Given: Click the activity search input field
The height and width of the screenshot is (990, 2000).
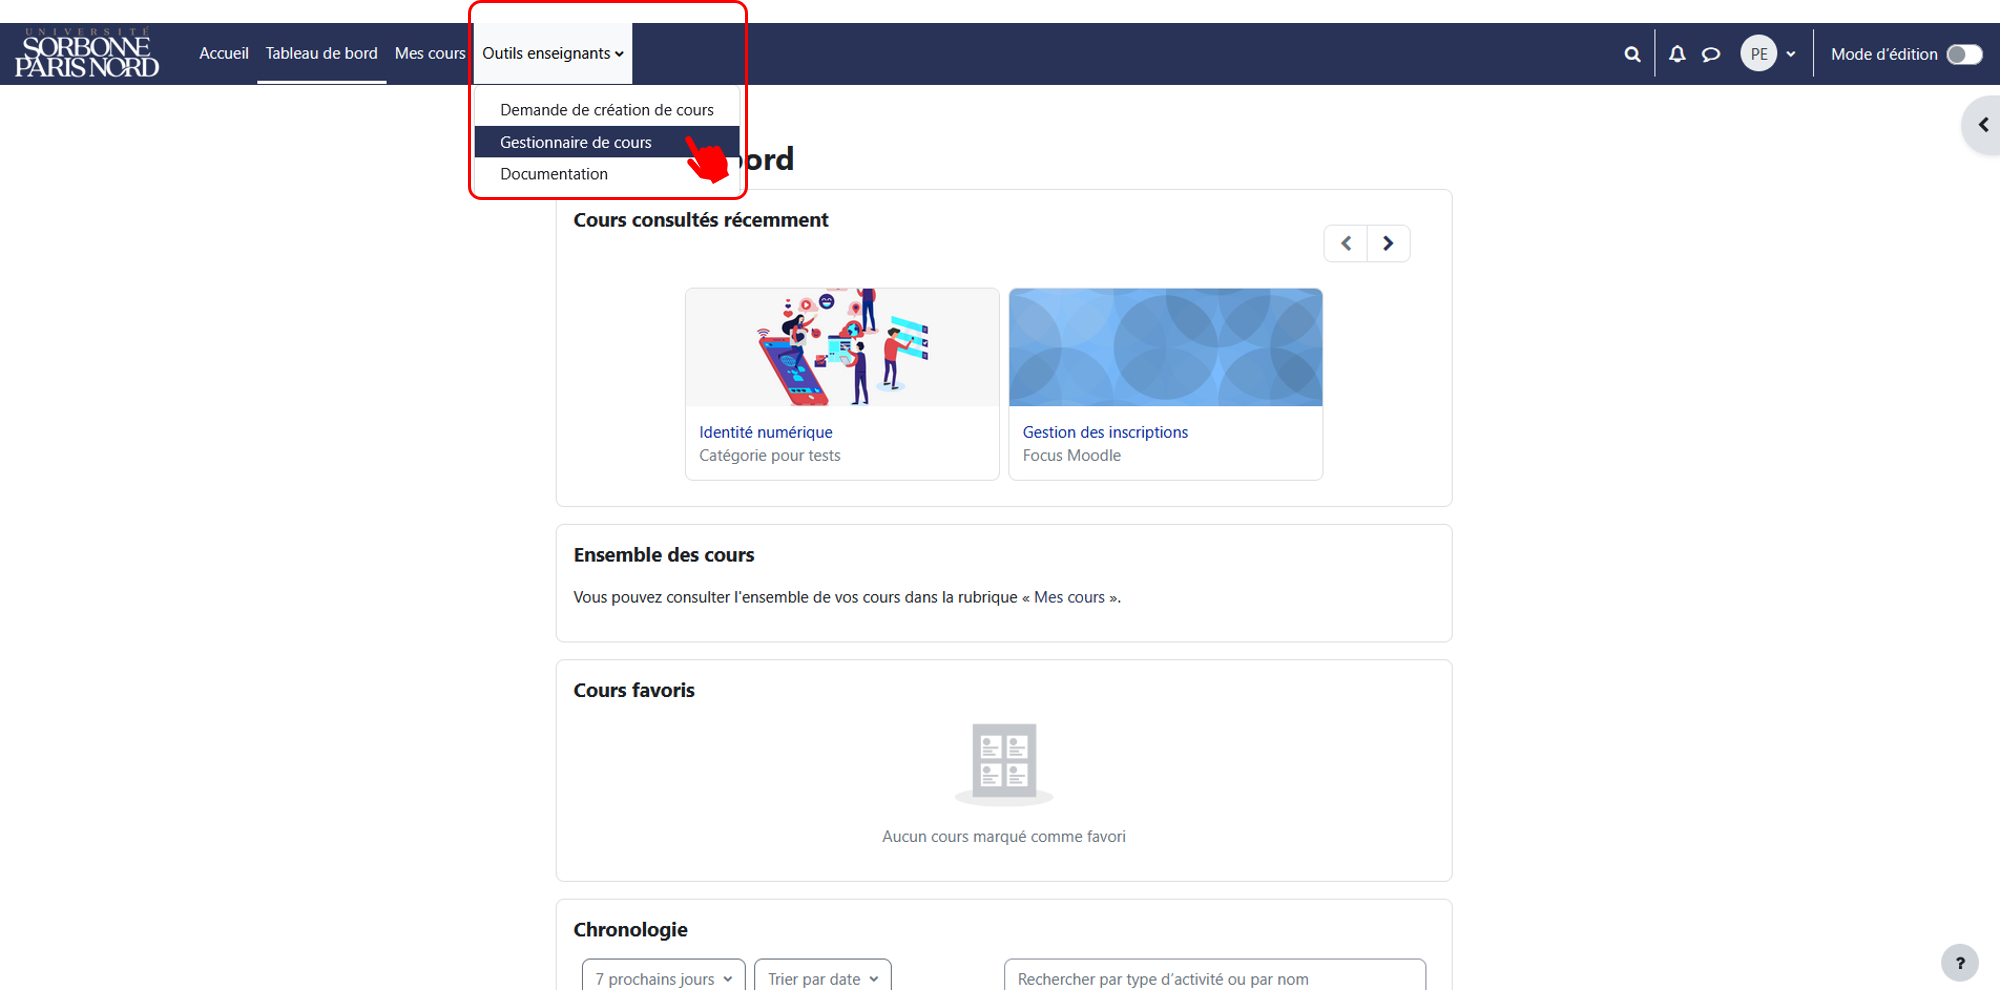Looking at the screenshot, I should 1215,977.
